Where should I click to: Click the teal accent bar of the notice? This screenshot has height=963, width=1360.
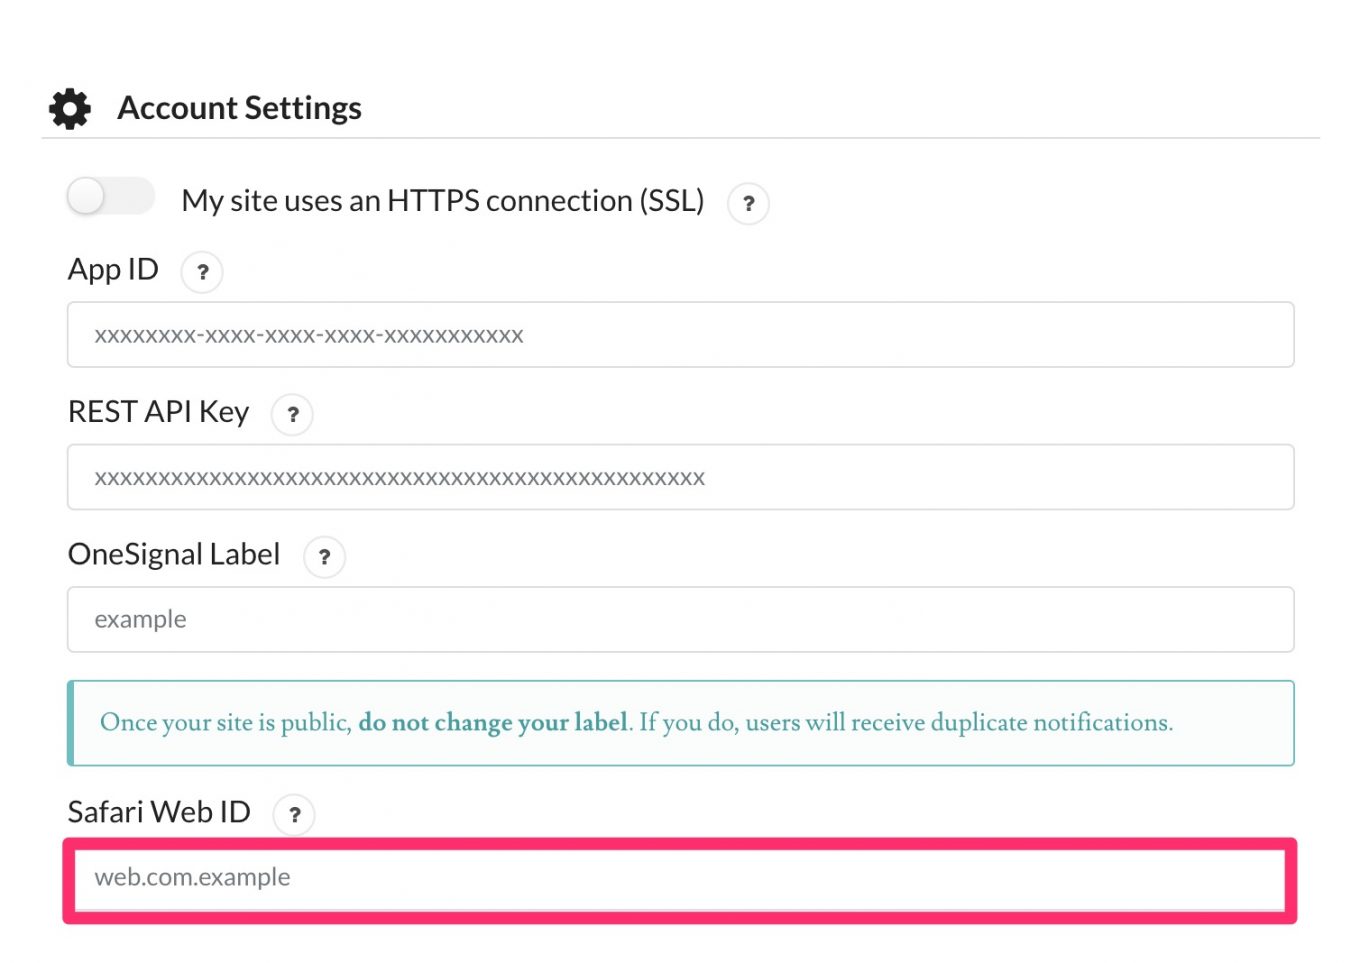pyautogui.click(x=71, y=723)
